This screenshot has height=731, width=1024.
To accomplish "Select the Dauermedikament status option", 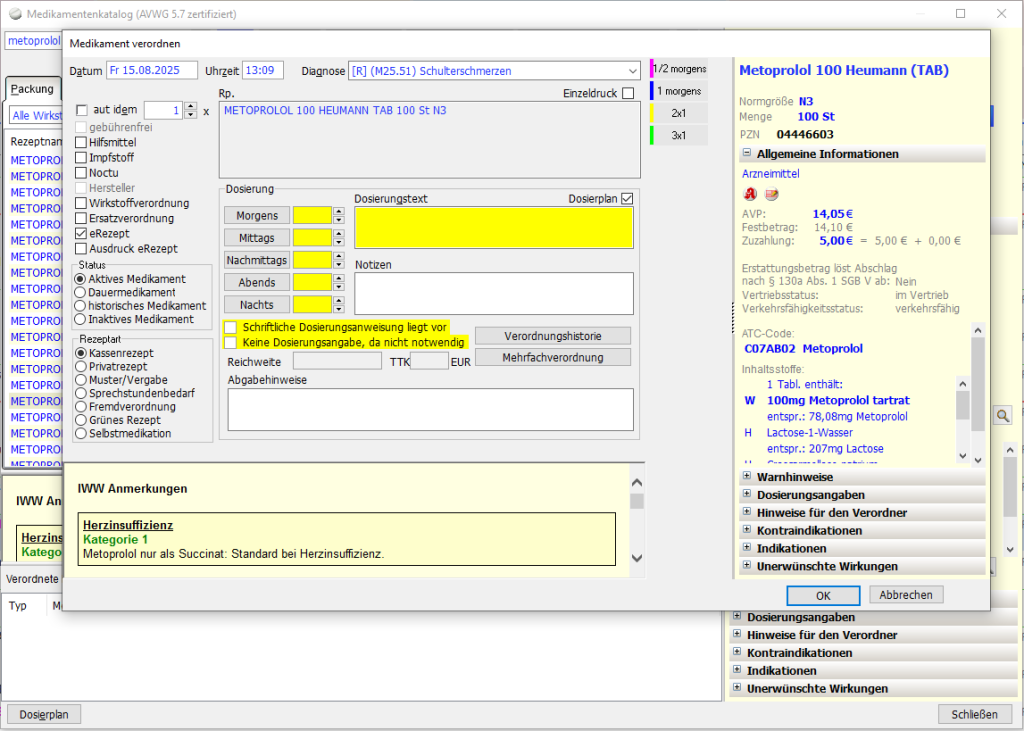I will tap(81, 293).
